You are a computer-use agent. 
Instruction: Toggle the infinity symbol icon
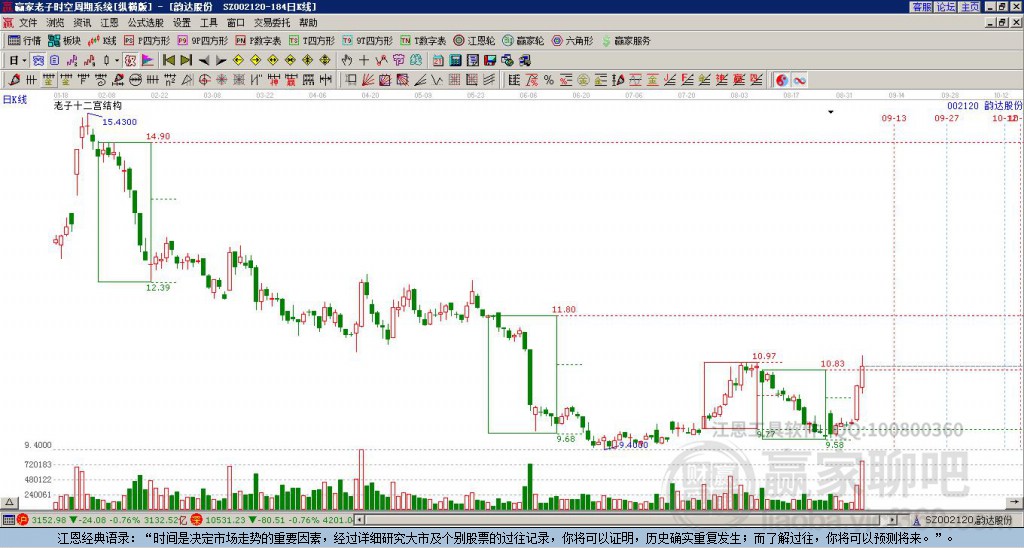799,80
